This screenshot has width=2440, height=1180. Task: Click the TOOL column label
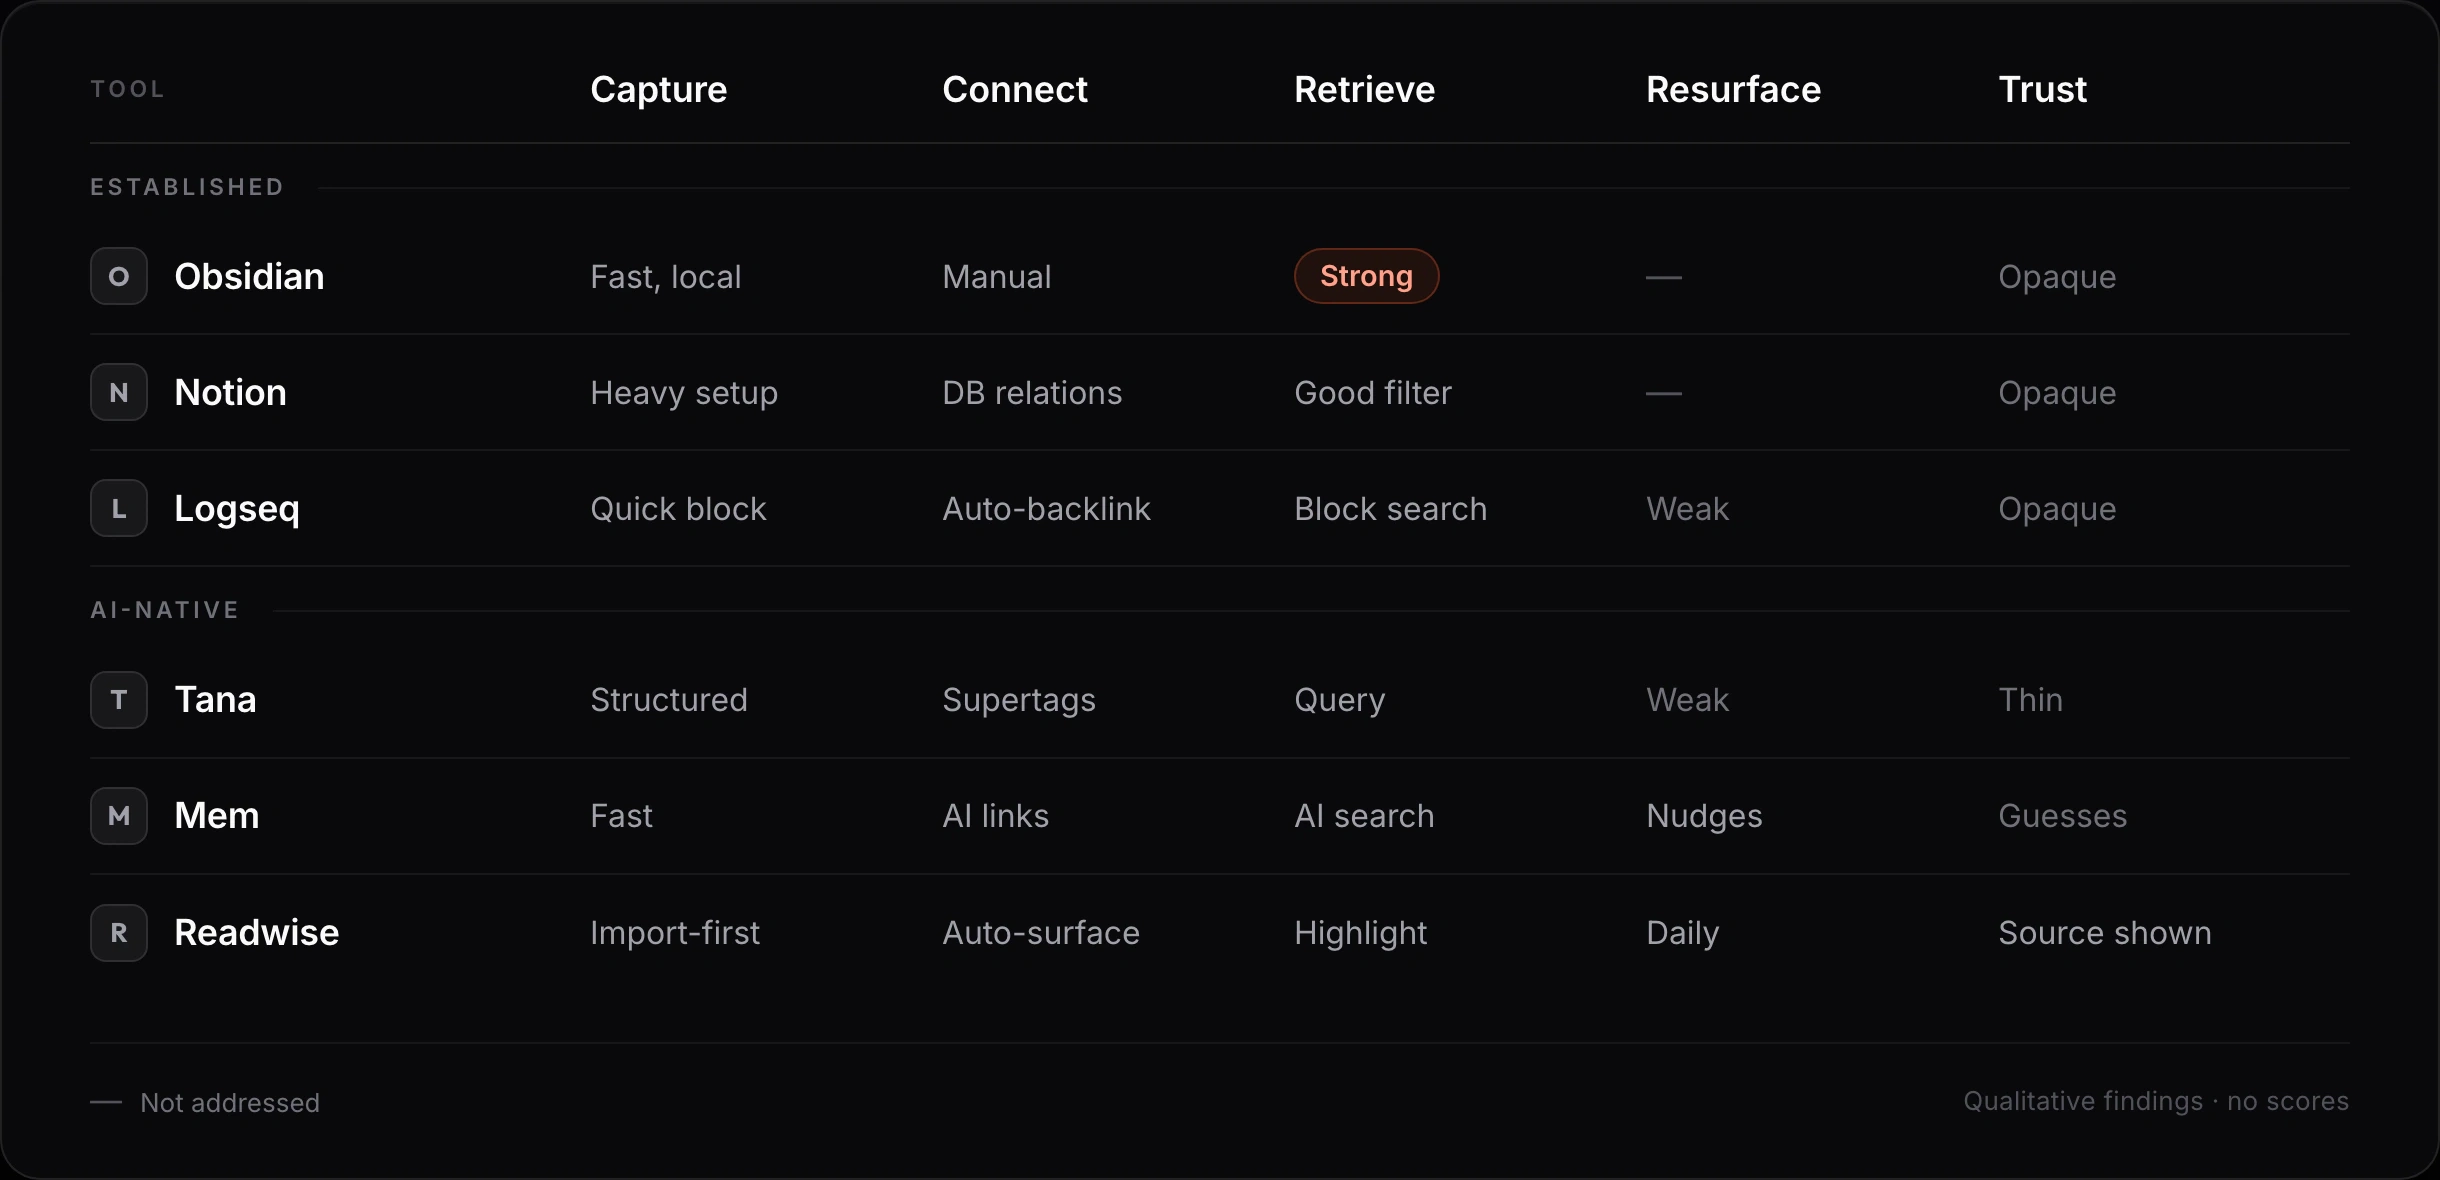pos(128,89)
